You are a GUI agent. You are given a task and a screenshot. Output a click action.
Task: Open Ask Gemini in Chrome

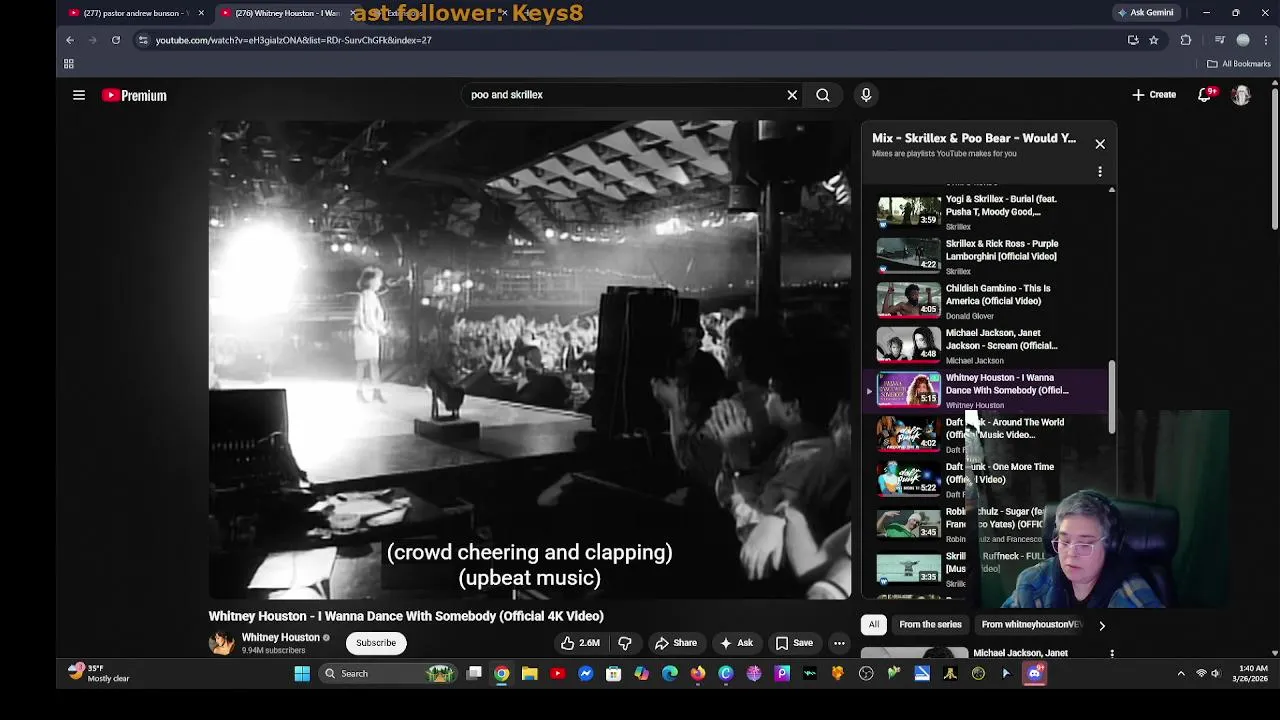[x=1146, y=13]
